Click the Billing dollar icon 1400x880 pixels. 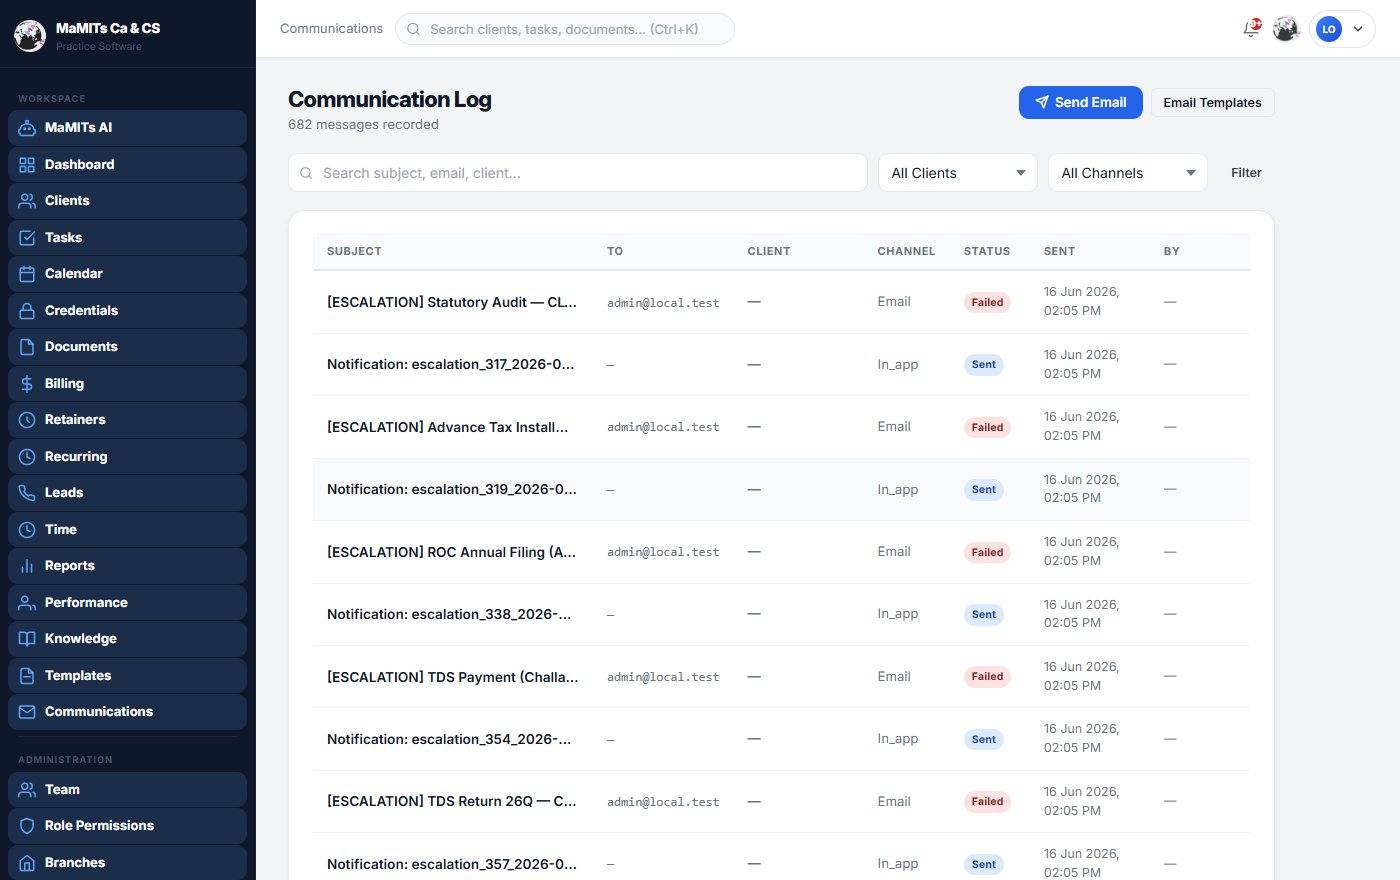tap(27, 384)
